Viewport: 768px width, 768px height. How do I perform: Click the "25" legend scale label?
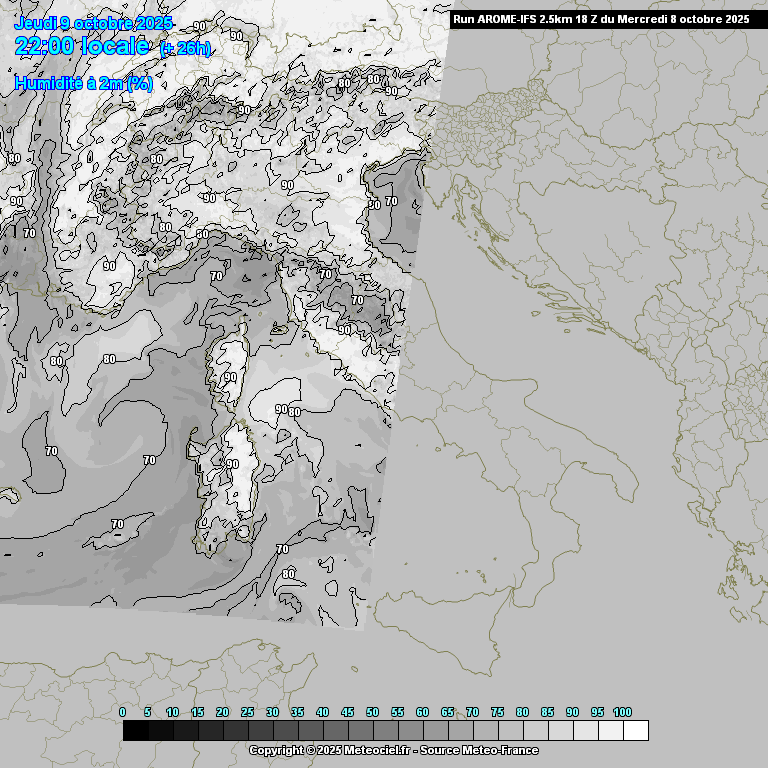[x=247, y=712]
